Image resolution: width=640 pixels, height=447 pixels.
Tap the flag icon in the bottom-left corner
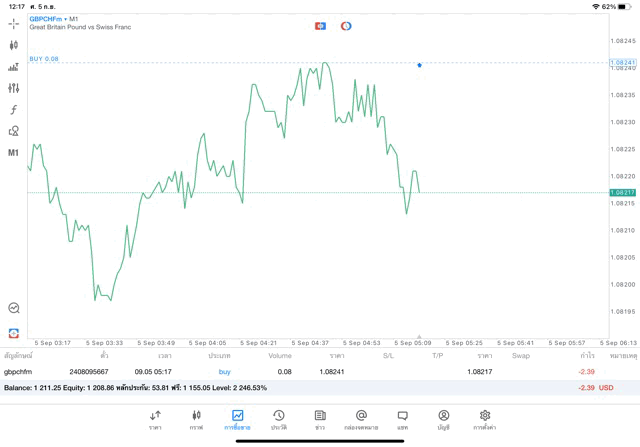coord(14,333)
